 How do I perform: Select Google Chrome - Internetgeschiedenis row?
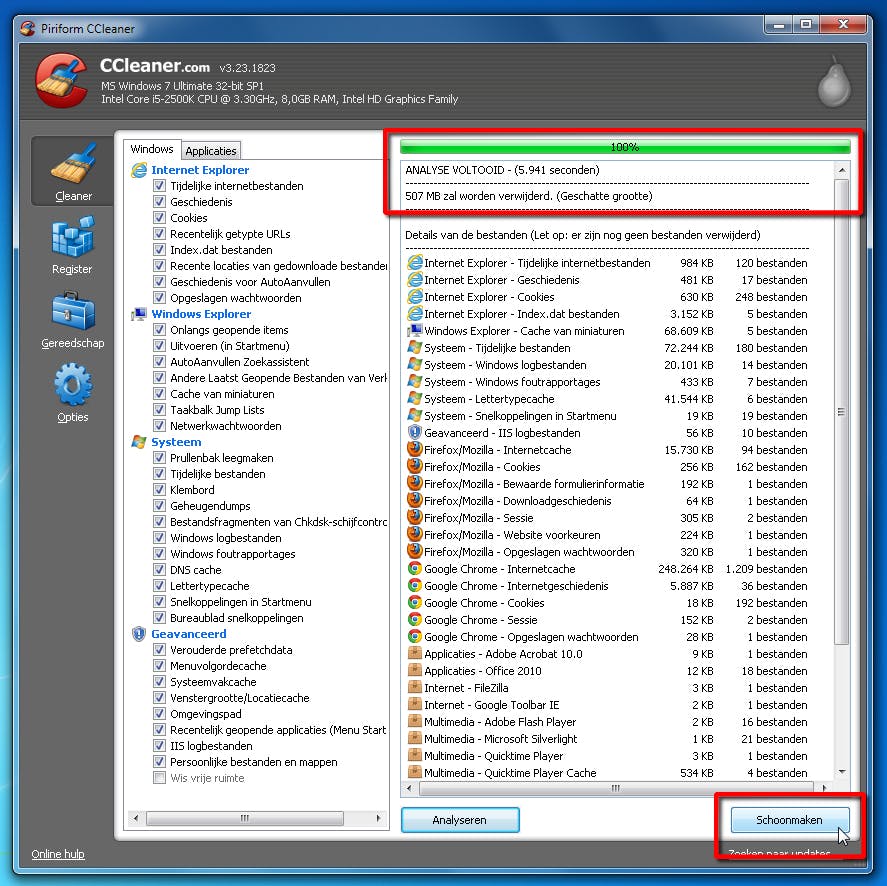tap(607, 586)
